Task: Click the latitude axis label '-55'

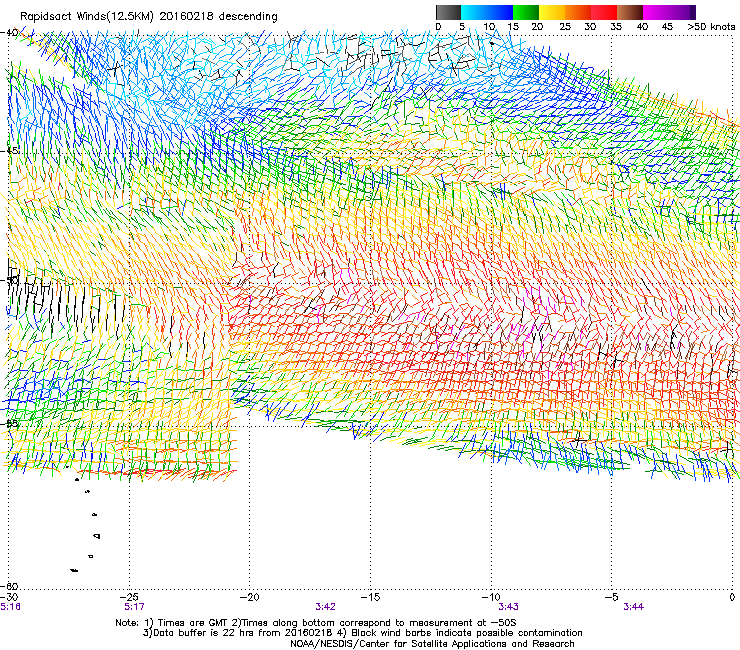Action: [9, 423]
